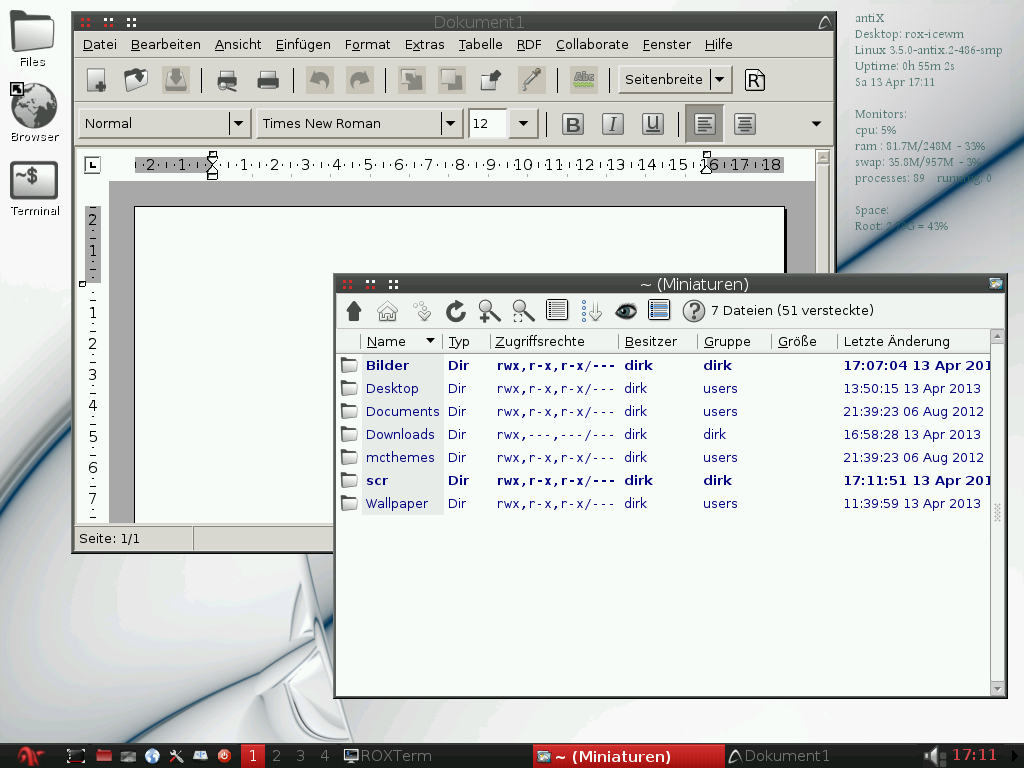The image size is (1024, 768).
Task: Refresh the directory listing
Action: click(x=456, y=311)
